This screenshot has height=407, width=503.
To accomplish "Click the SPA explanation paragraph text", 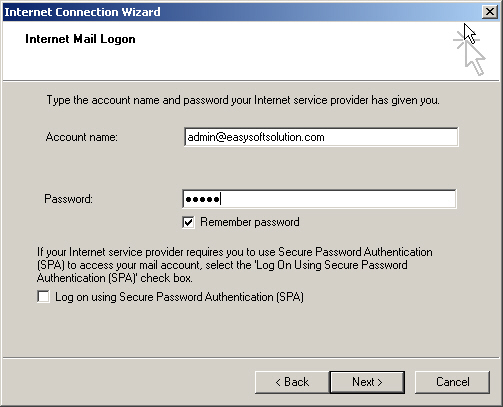I will (235, 265).
